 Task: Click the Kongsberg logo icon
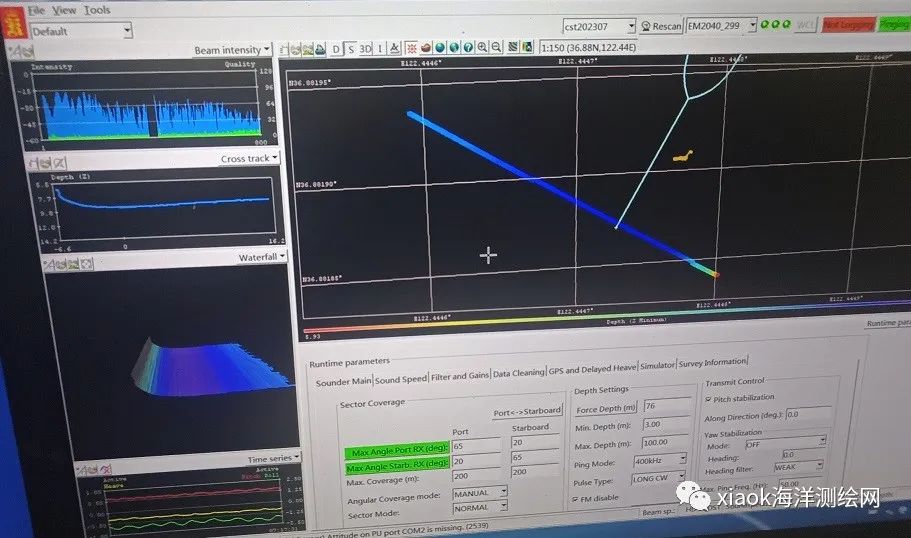click(15, 29)
